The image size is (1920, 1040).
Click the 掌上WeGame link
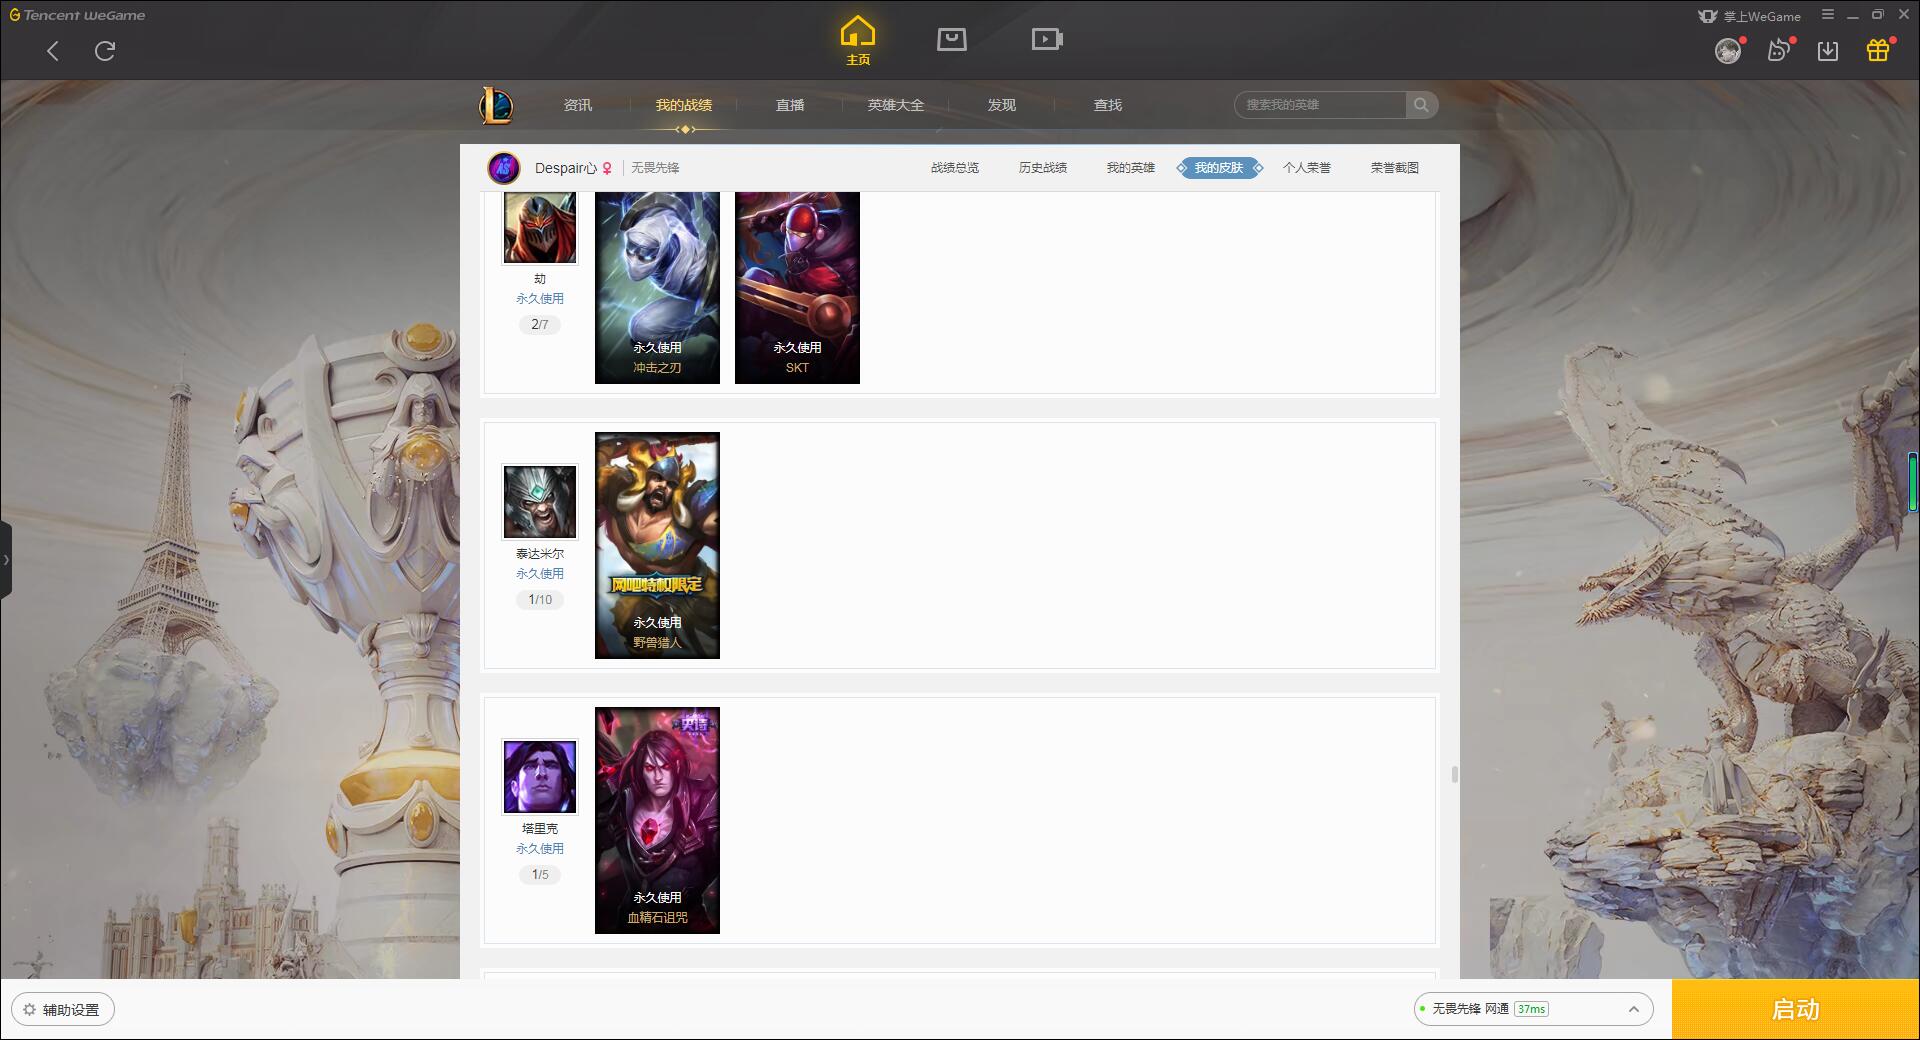tap(1750, 16)
